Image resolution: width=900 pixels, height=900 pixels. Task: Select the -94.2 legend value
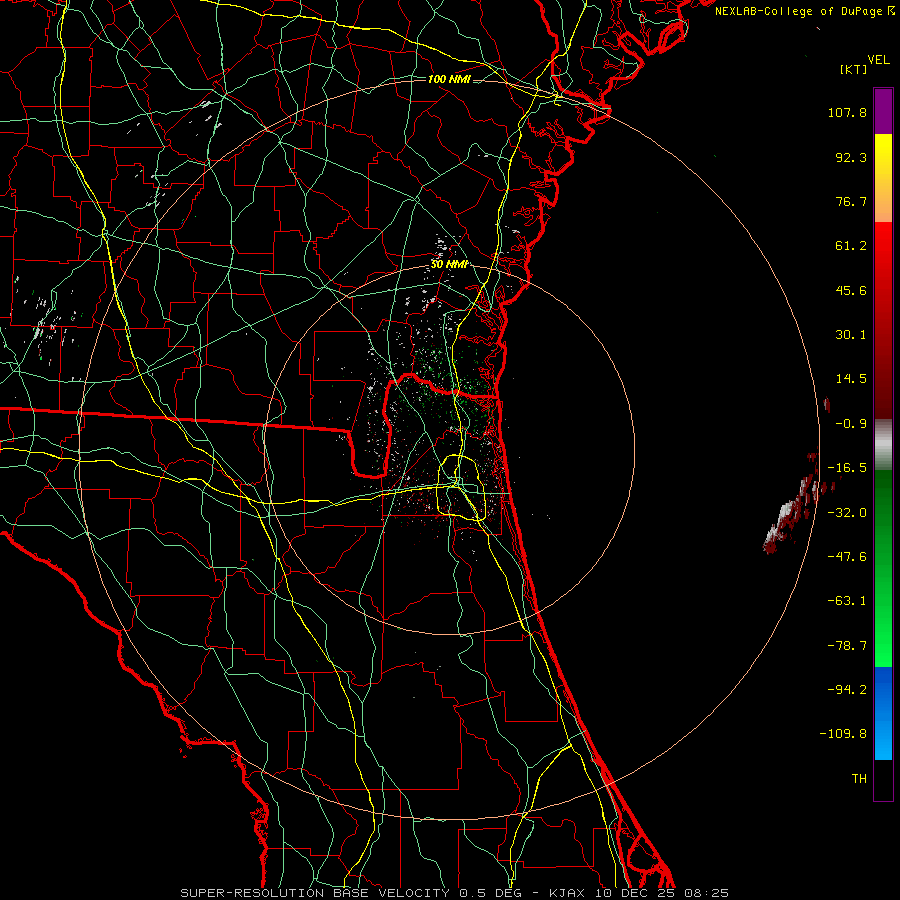coord(847,690)
